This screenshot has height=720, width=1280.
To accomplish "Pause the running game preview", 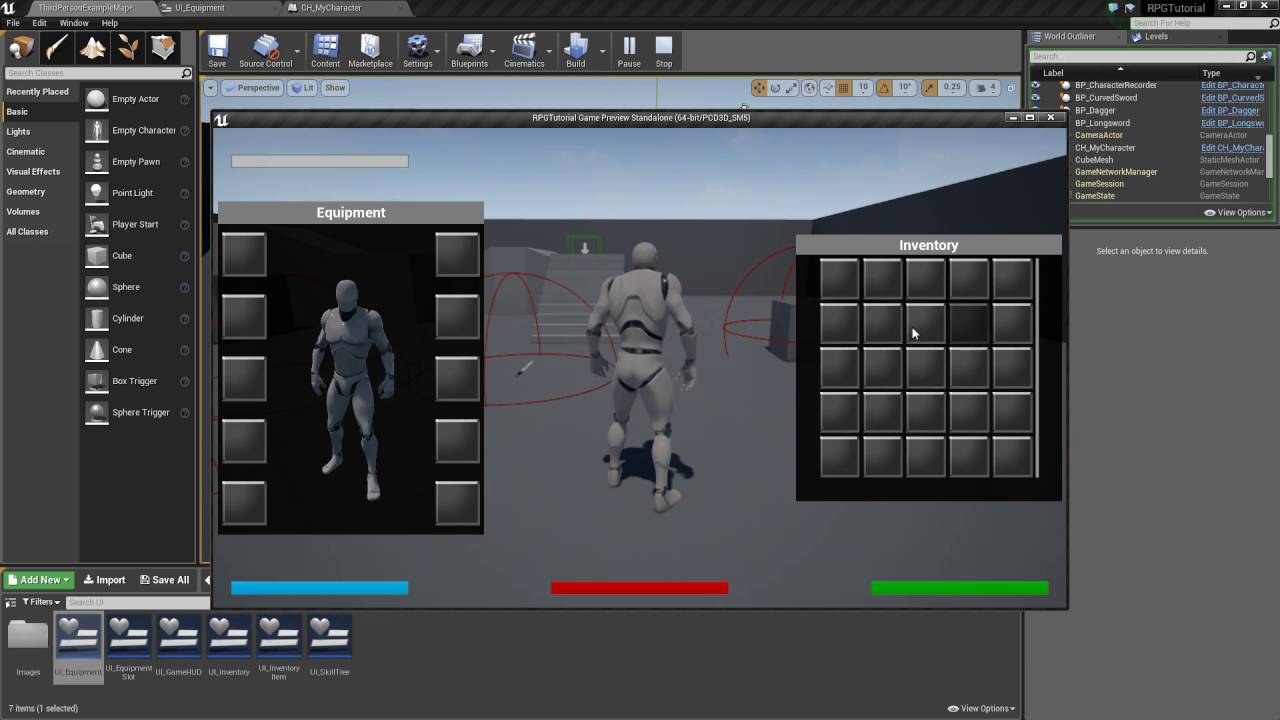I will [x=629, y=50].
